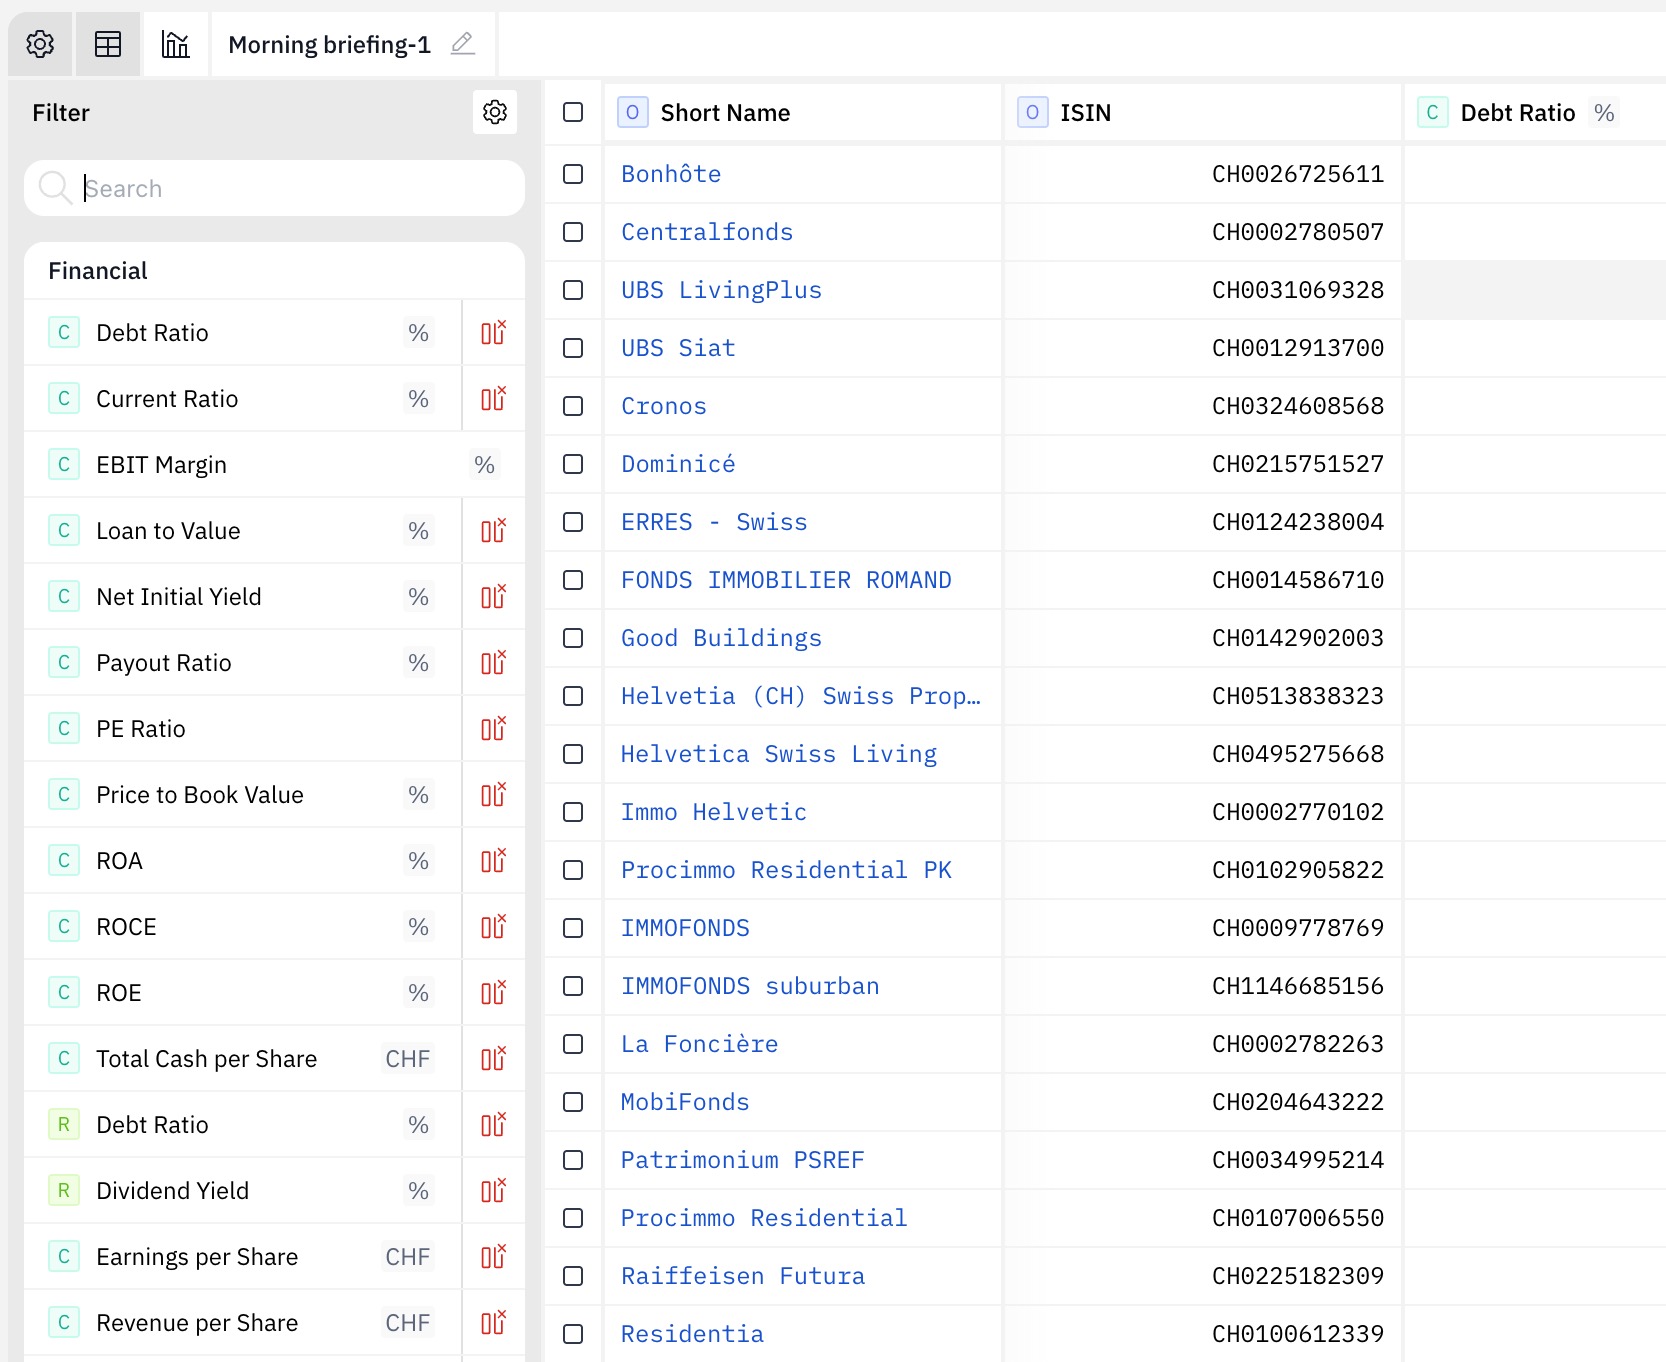
Task: Select the EBIT Margin filter row
Action: (x=274, y=465)
